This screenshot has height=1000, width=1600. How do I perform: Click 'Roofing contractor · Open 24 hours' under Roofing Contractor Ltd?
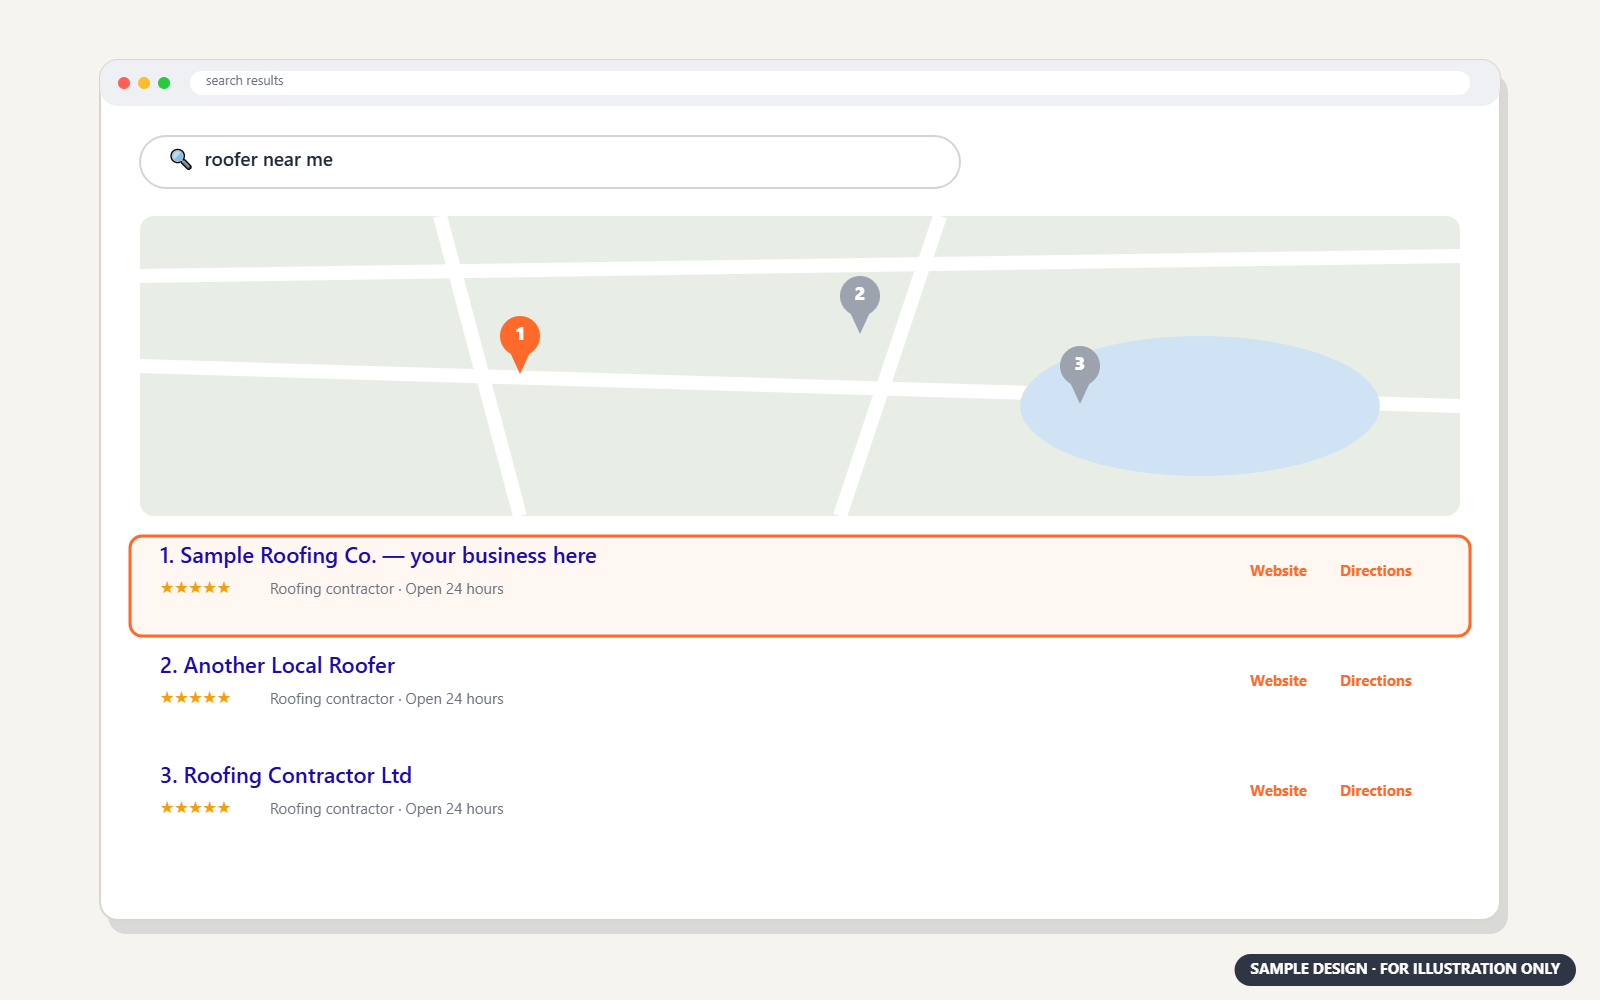click(x=387, y=809)
